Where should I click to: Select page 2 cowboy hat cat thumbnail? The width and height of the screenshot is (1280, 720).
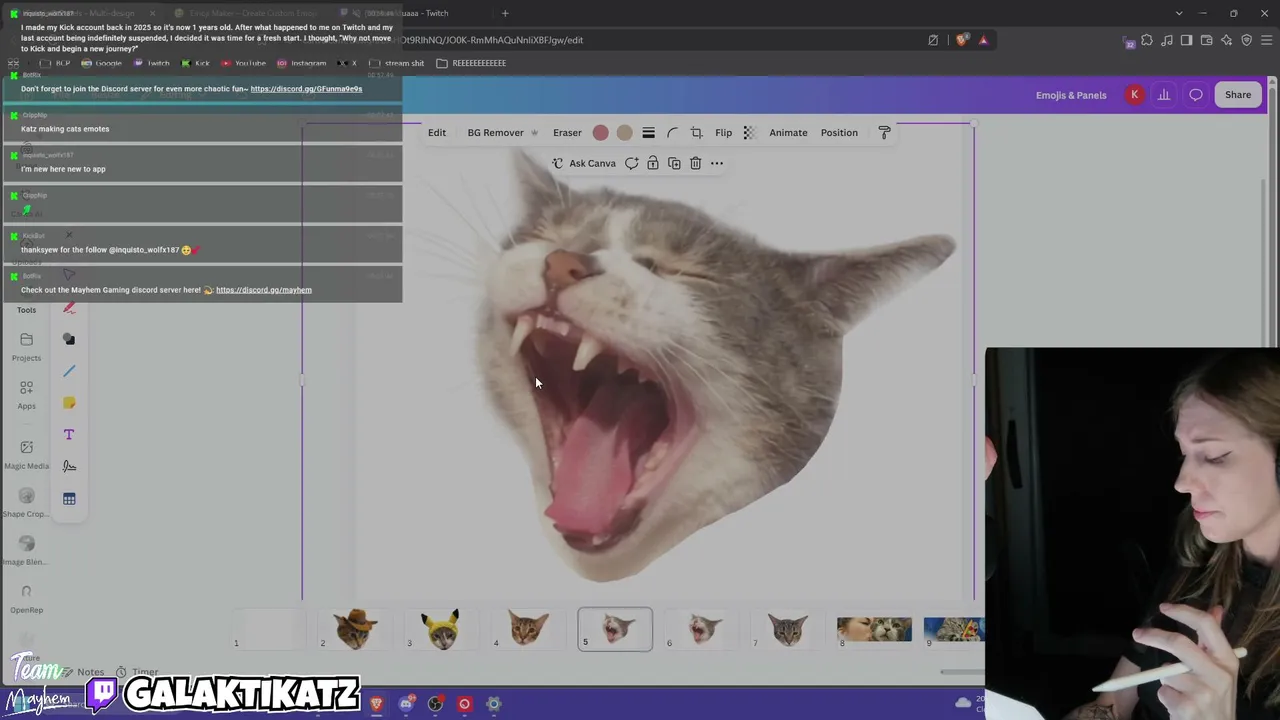pos(355,629)
